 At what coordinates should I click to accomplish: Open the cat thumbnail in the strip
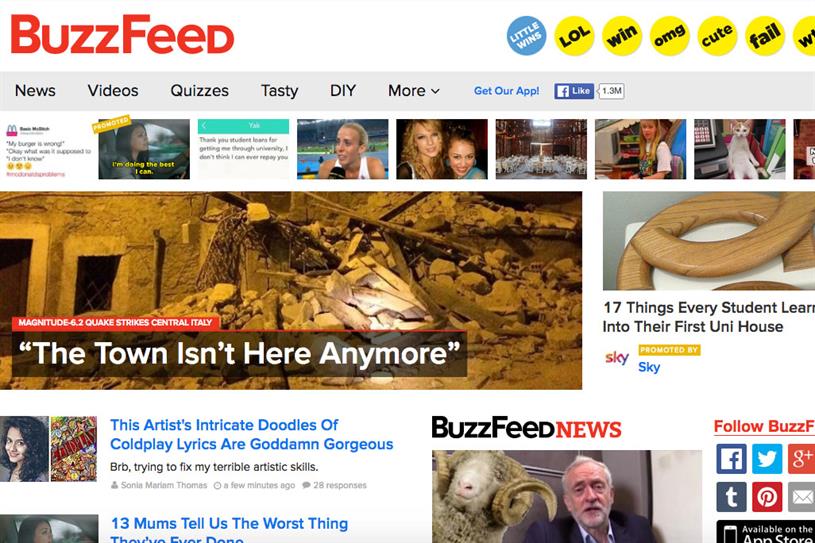pyautogui.click(x=740, y=149)
